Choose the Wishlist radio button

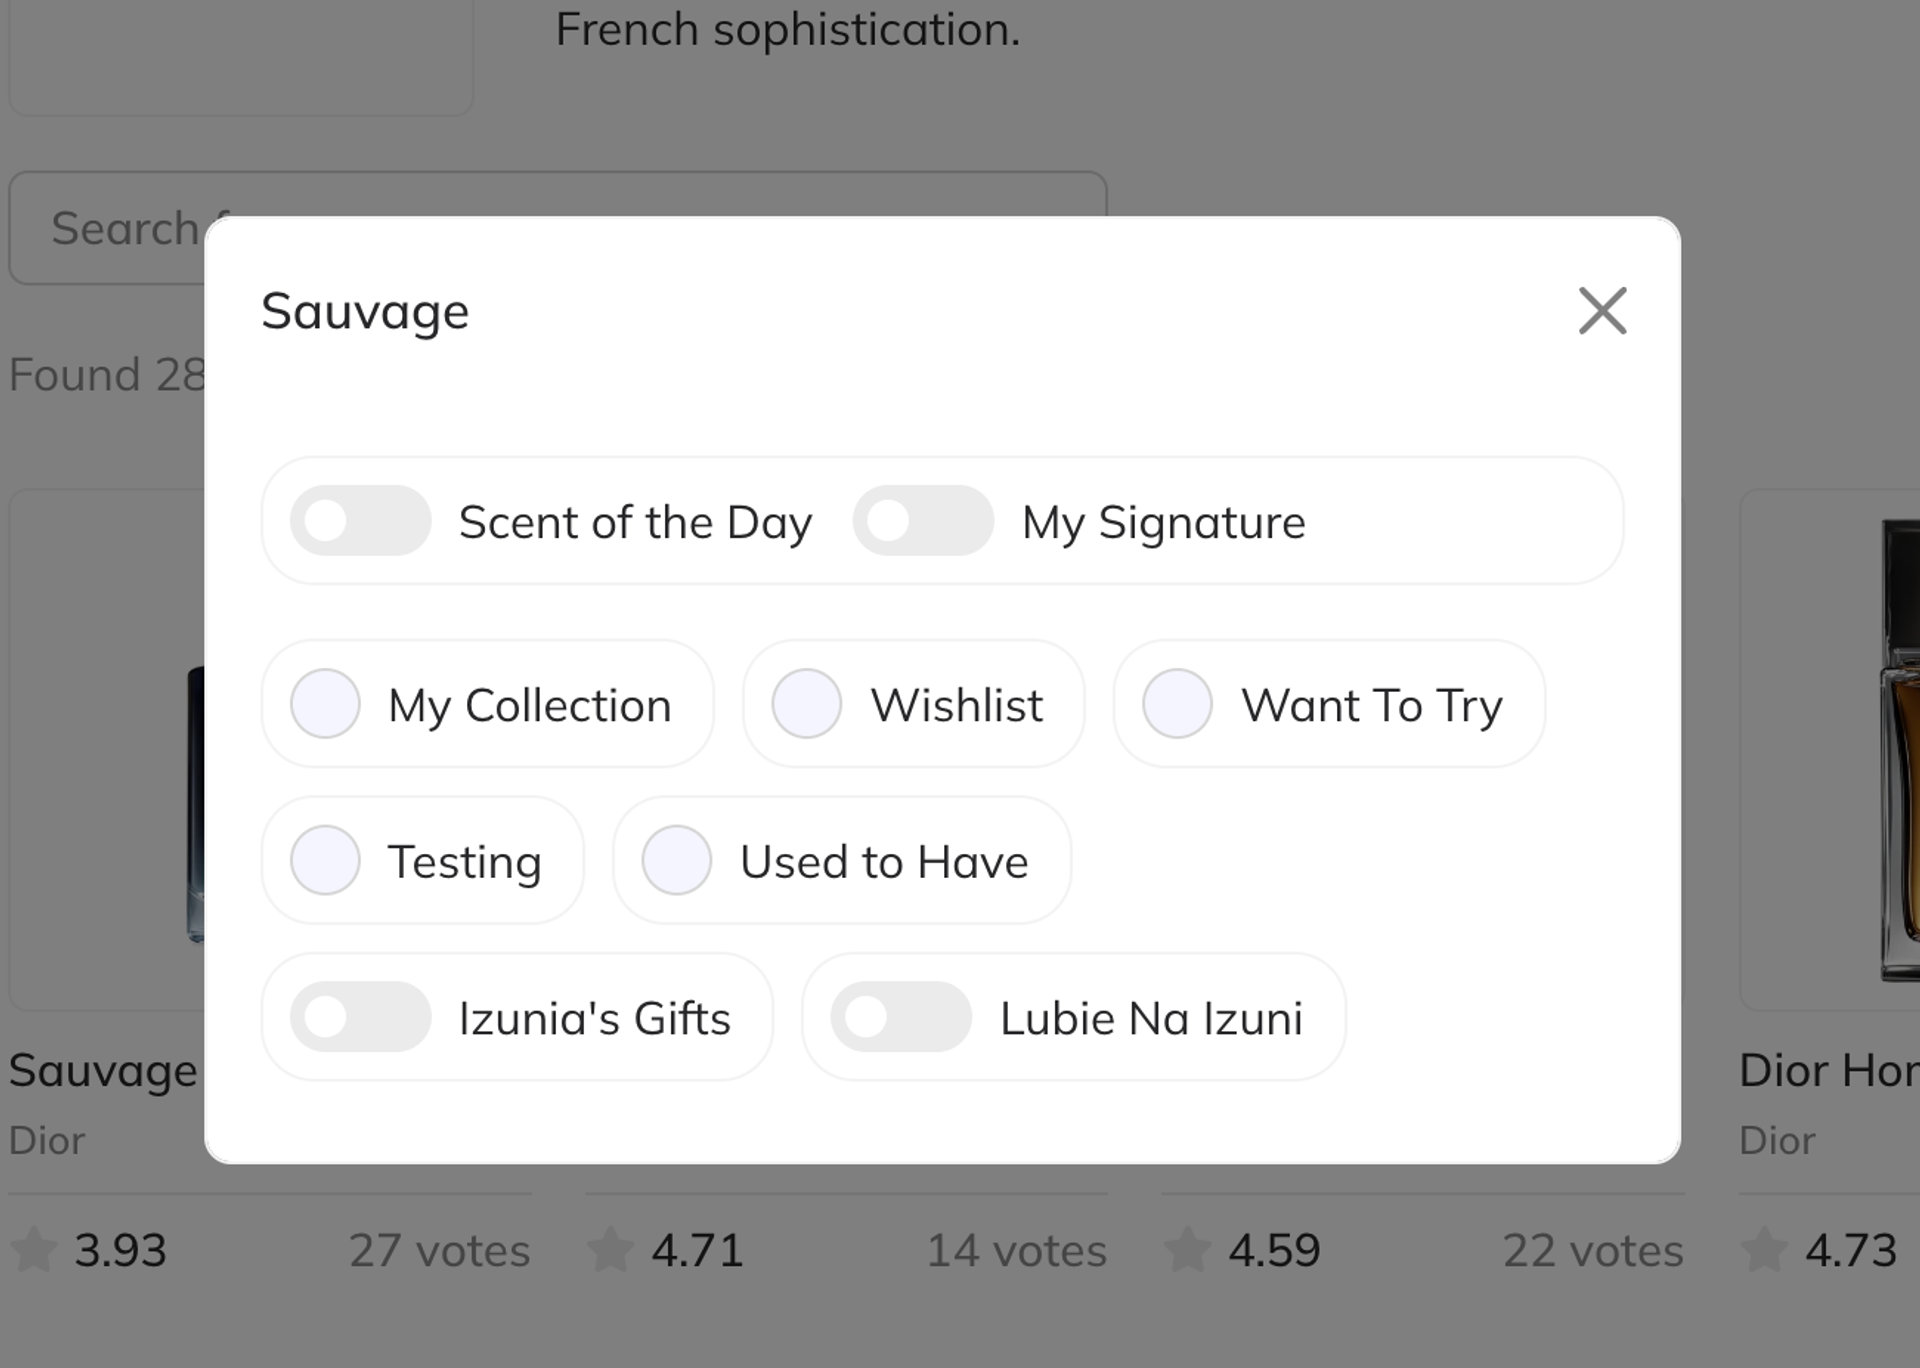(x=806, y=704)
